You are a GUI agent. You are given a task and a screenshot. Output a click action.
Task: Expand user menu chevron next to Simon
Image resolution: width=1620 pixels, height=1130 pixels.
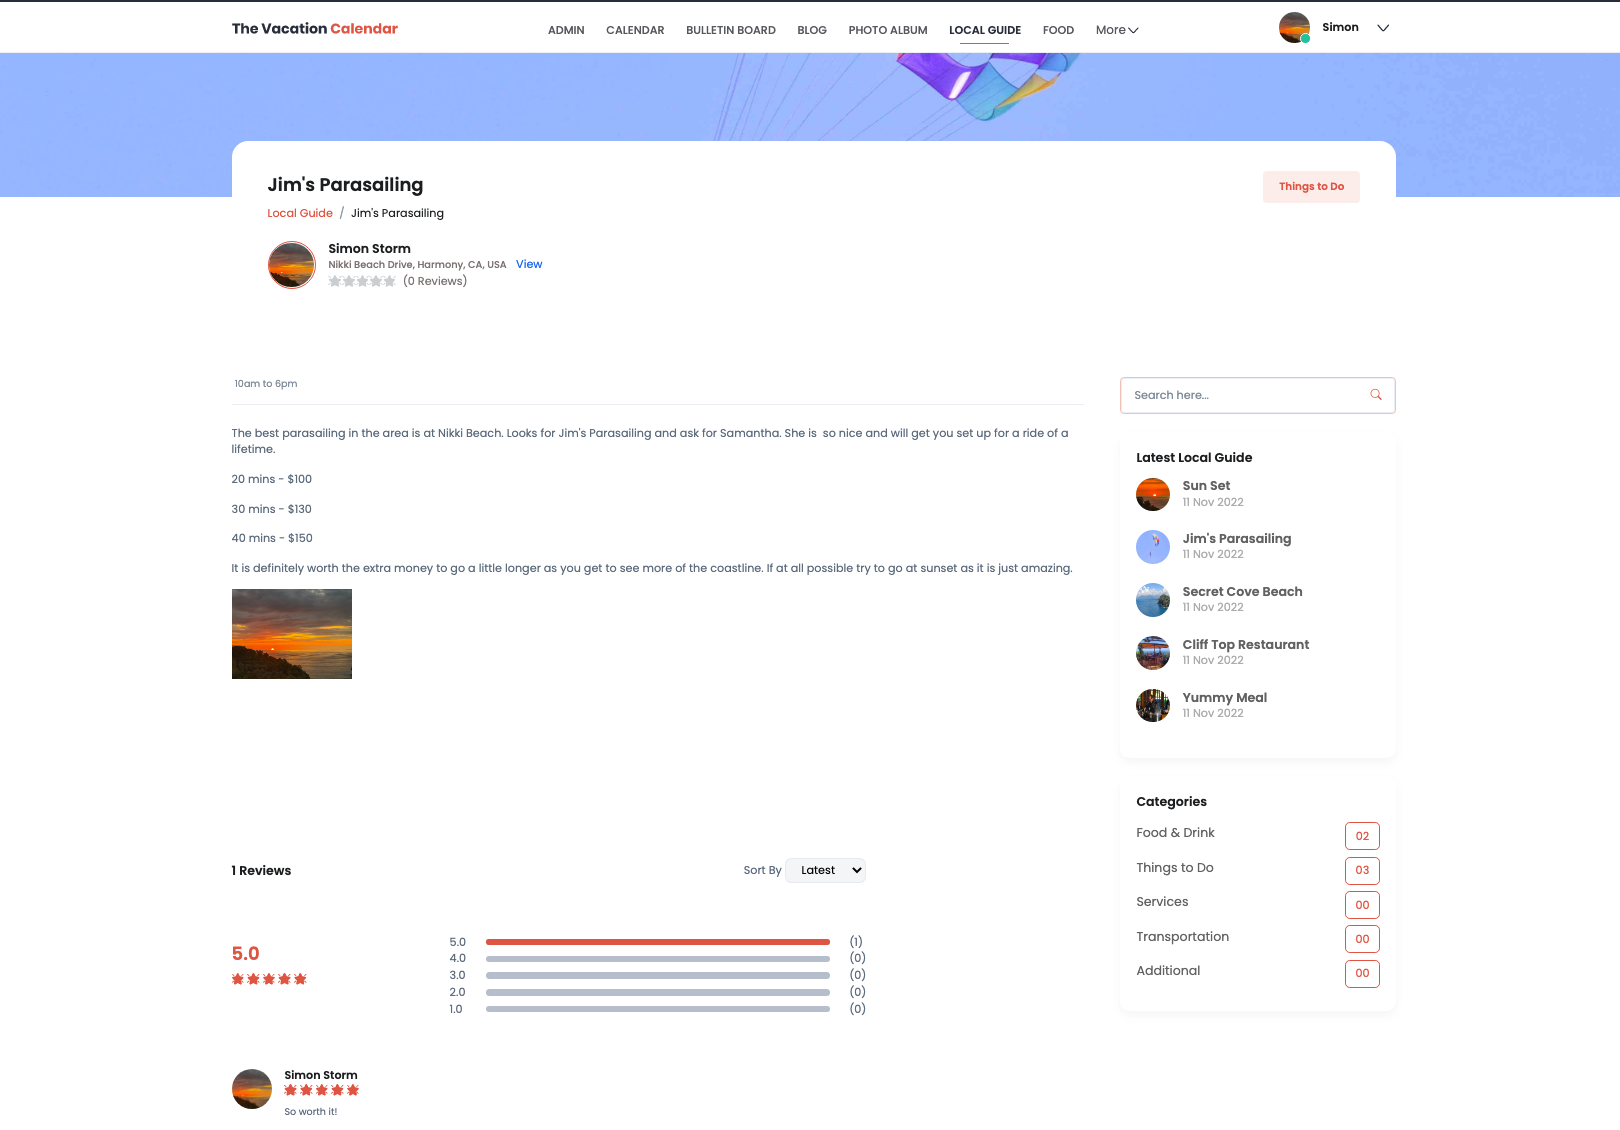pyautogui.click(x=1383, y=28)
